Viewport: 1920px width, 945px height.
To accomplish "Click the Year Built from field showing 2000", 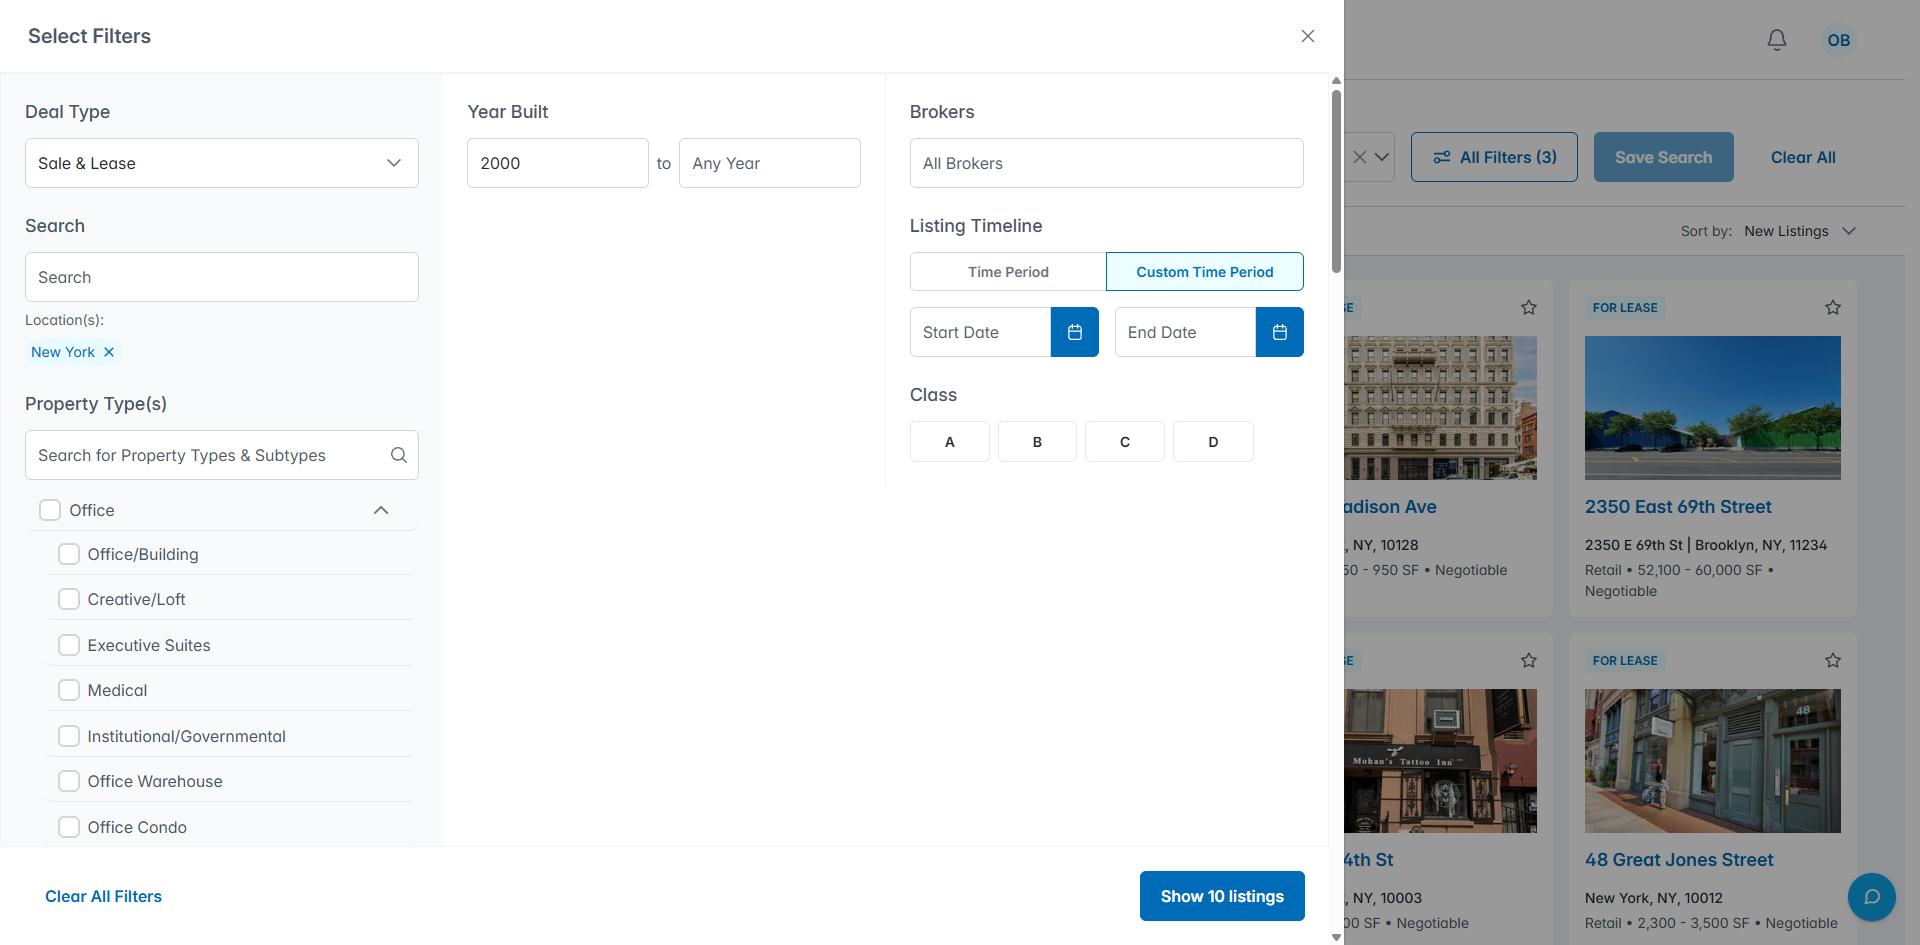I will tap(558, 163).
